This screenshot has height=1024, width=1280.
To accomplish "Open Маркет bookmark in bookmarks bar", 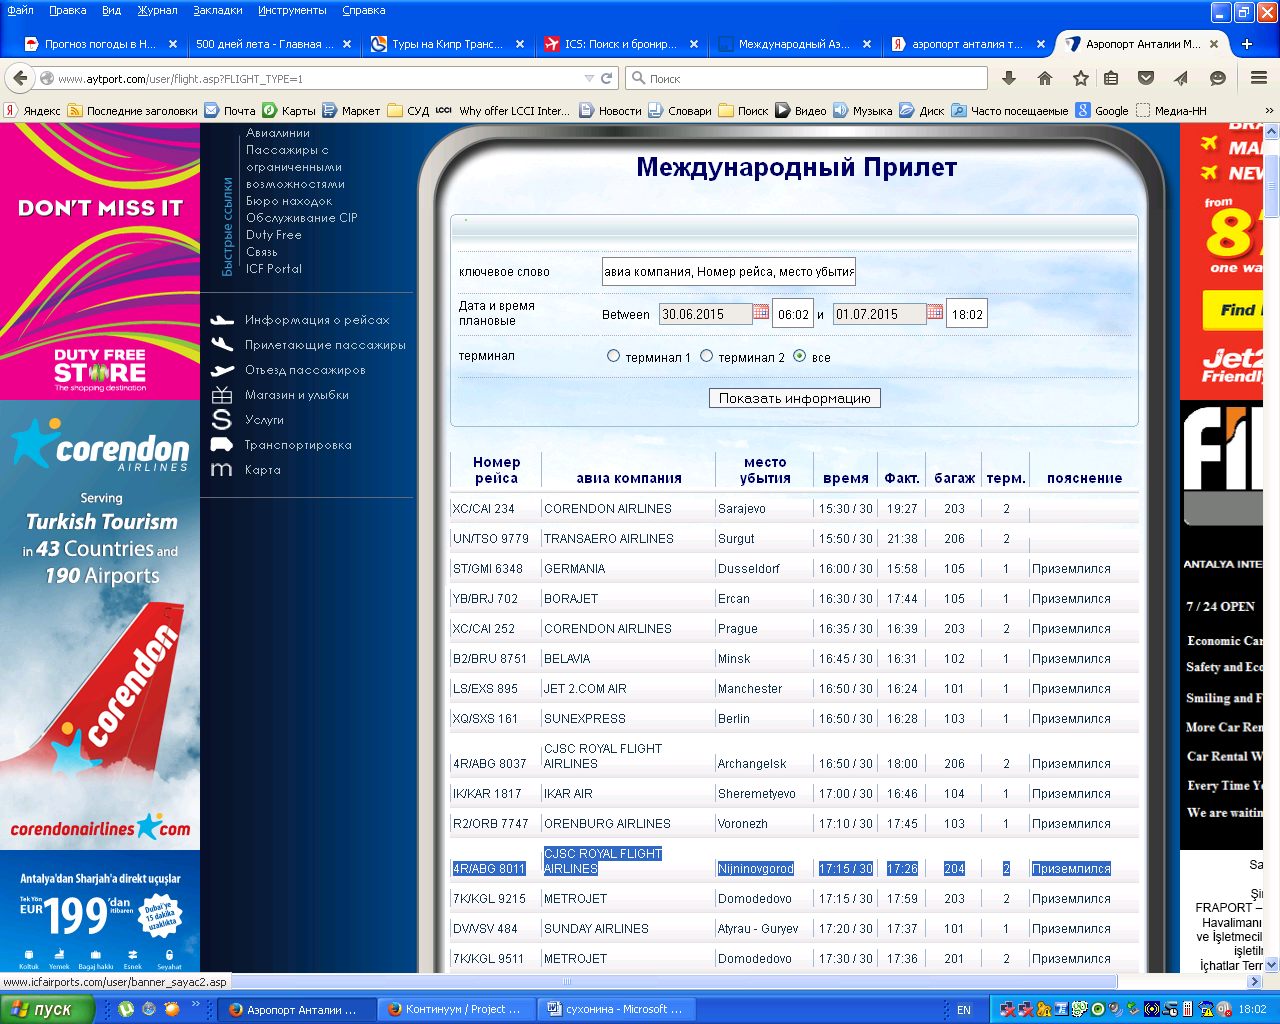I will coord(351,111).
